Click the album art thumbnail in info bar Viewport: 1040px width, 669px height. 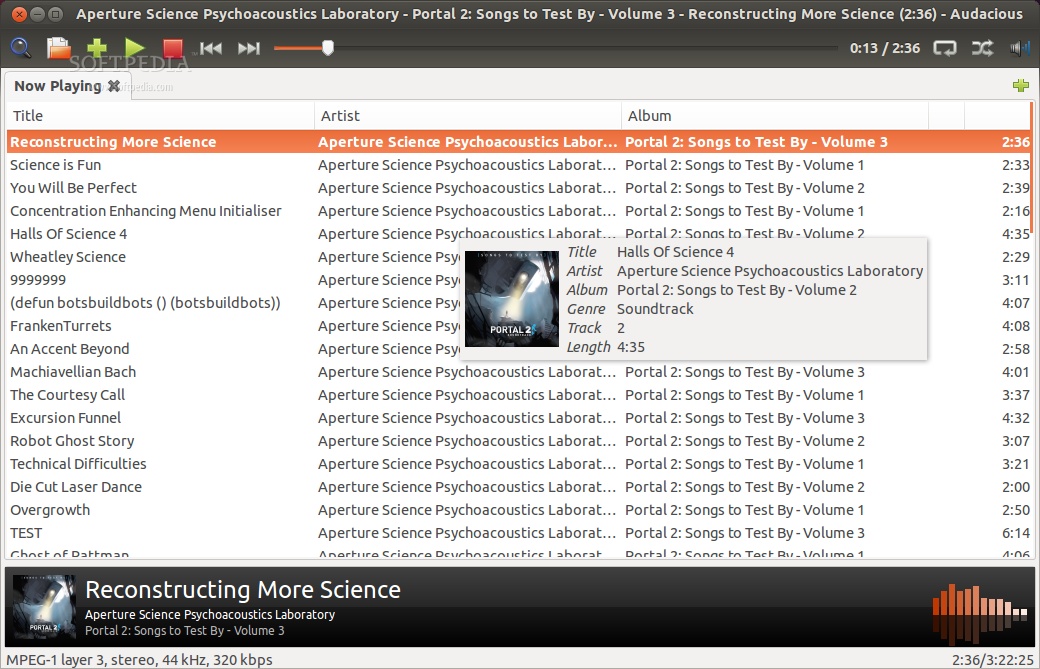click(42, 608)
